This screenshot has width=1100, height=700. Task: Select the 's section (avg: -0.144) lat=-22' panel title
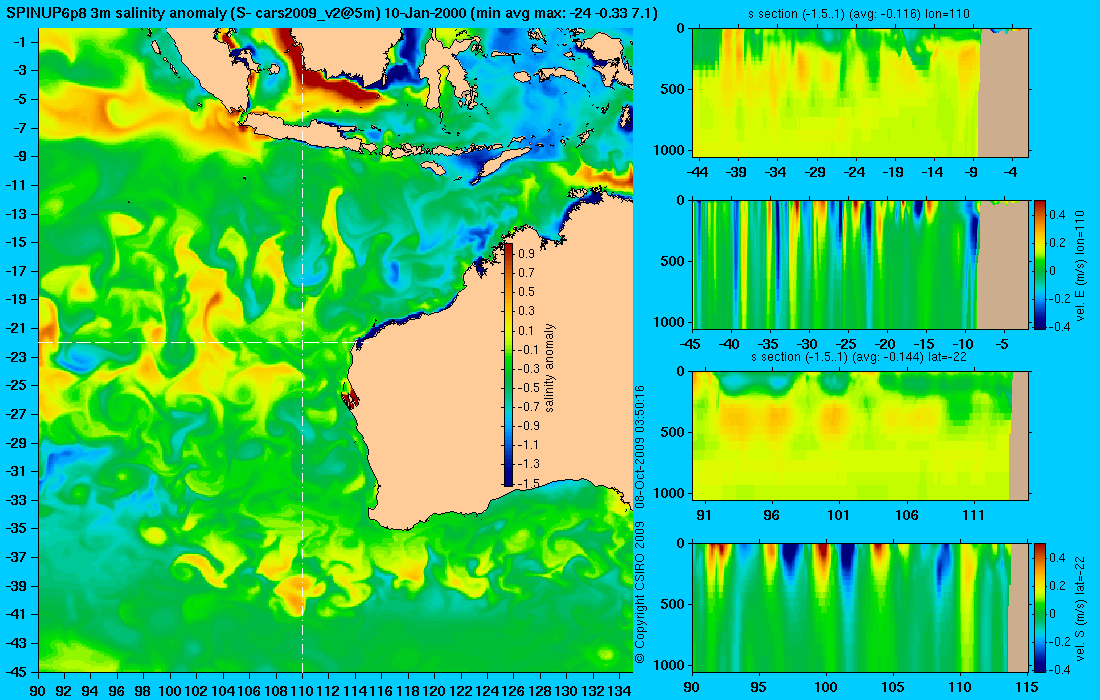coord(859,356)
